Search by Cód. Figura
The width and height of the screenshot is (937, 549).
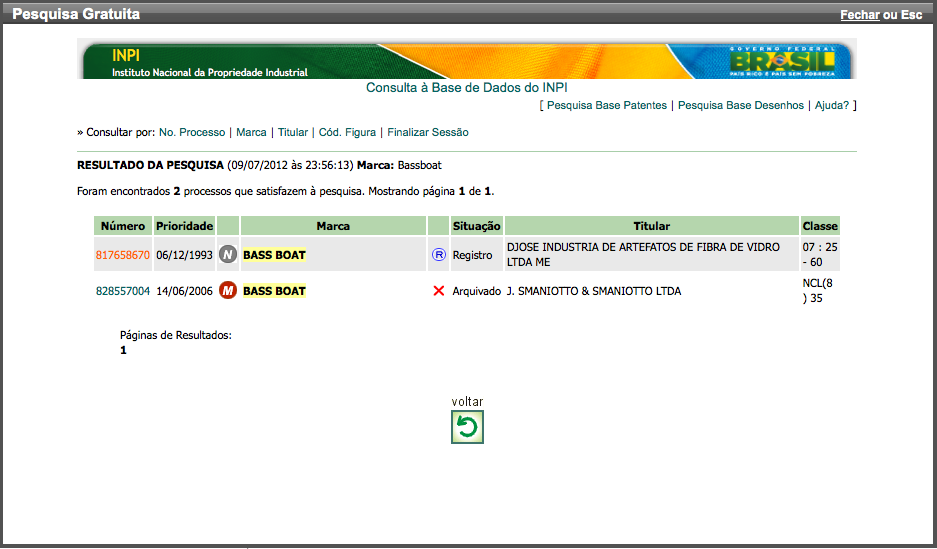click(347, 132)
